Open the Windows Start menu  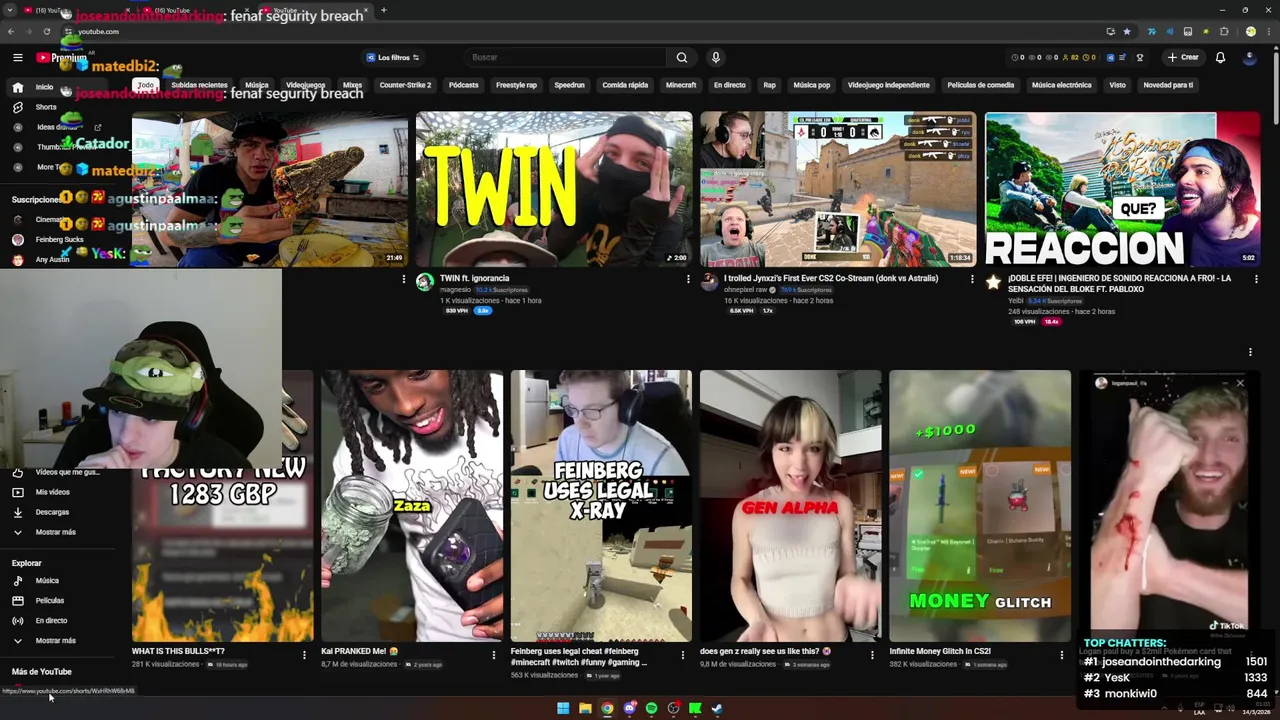coord(563,708)
